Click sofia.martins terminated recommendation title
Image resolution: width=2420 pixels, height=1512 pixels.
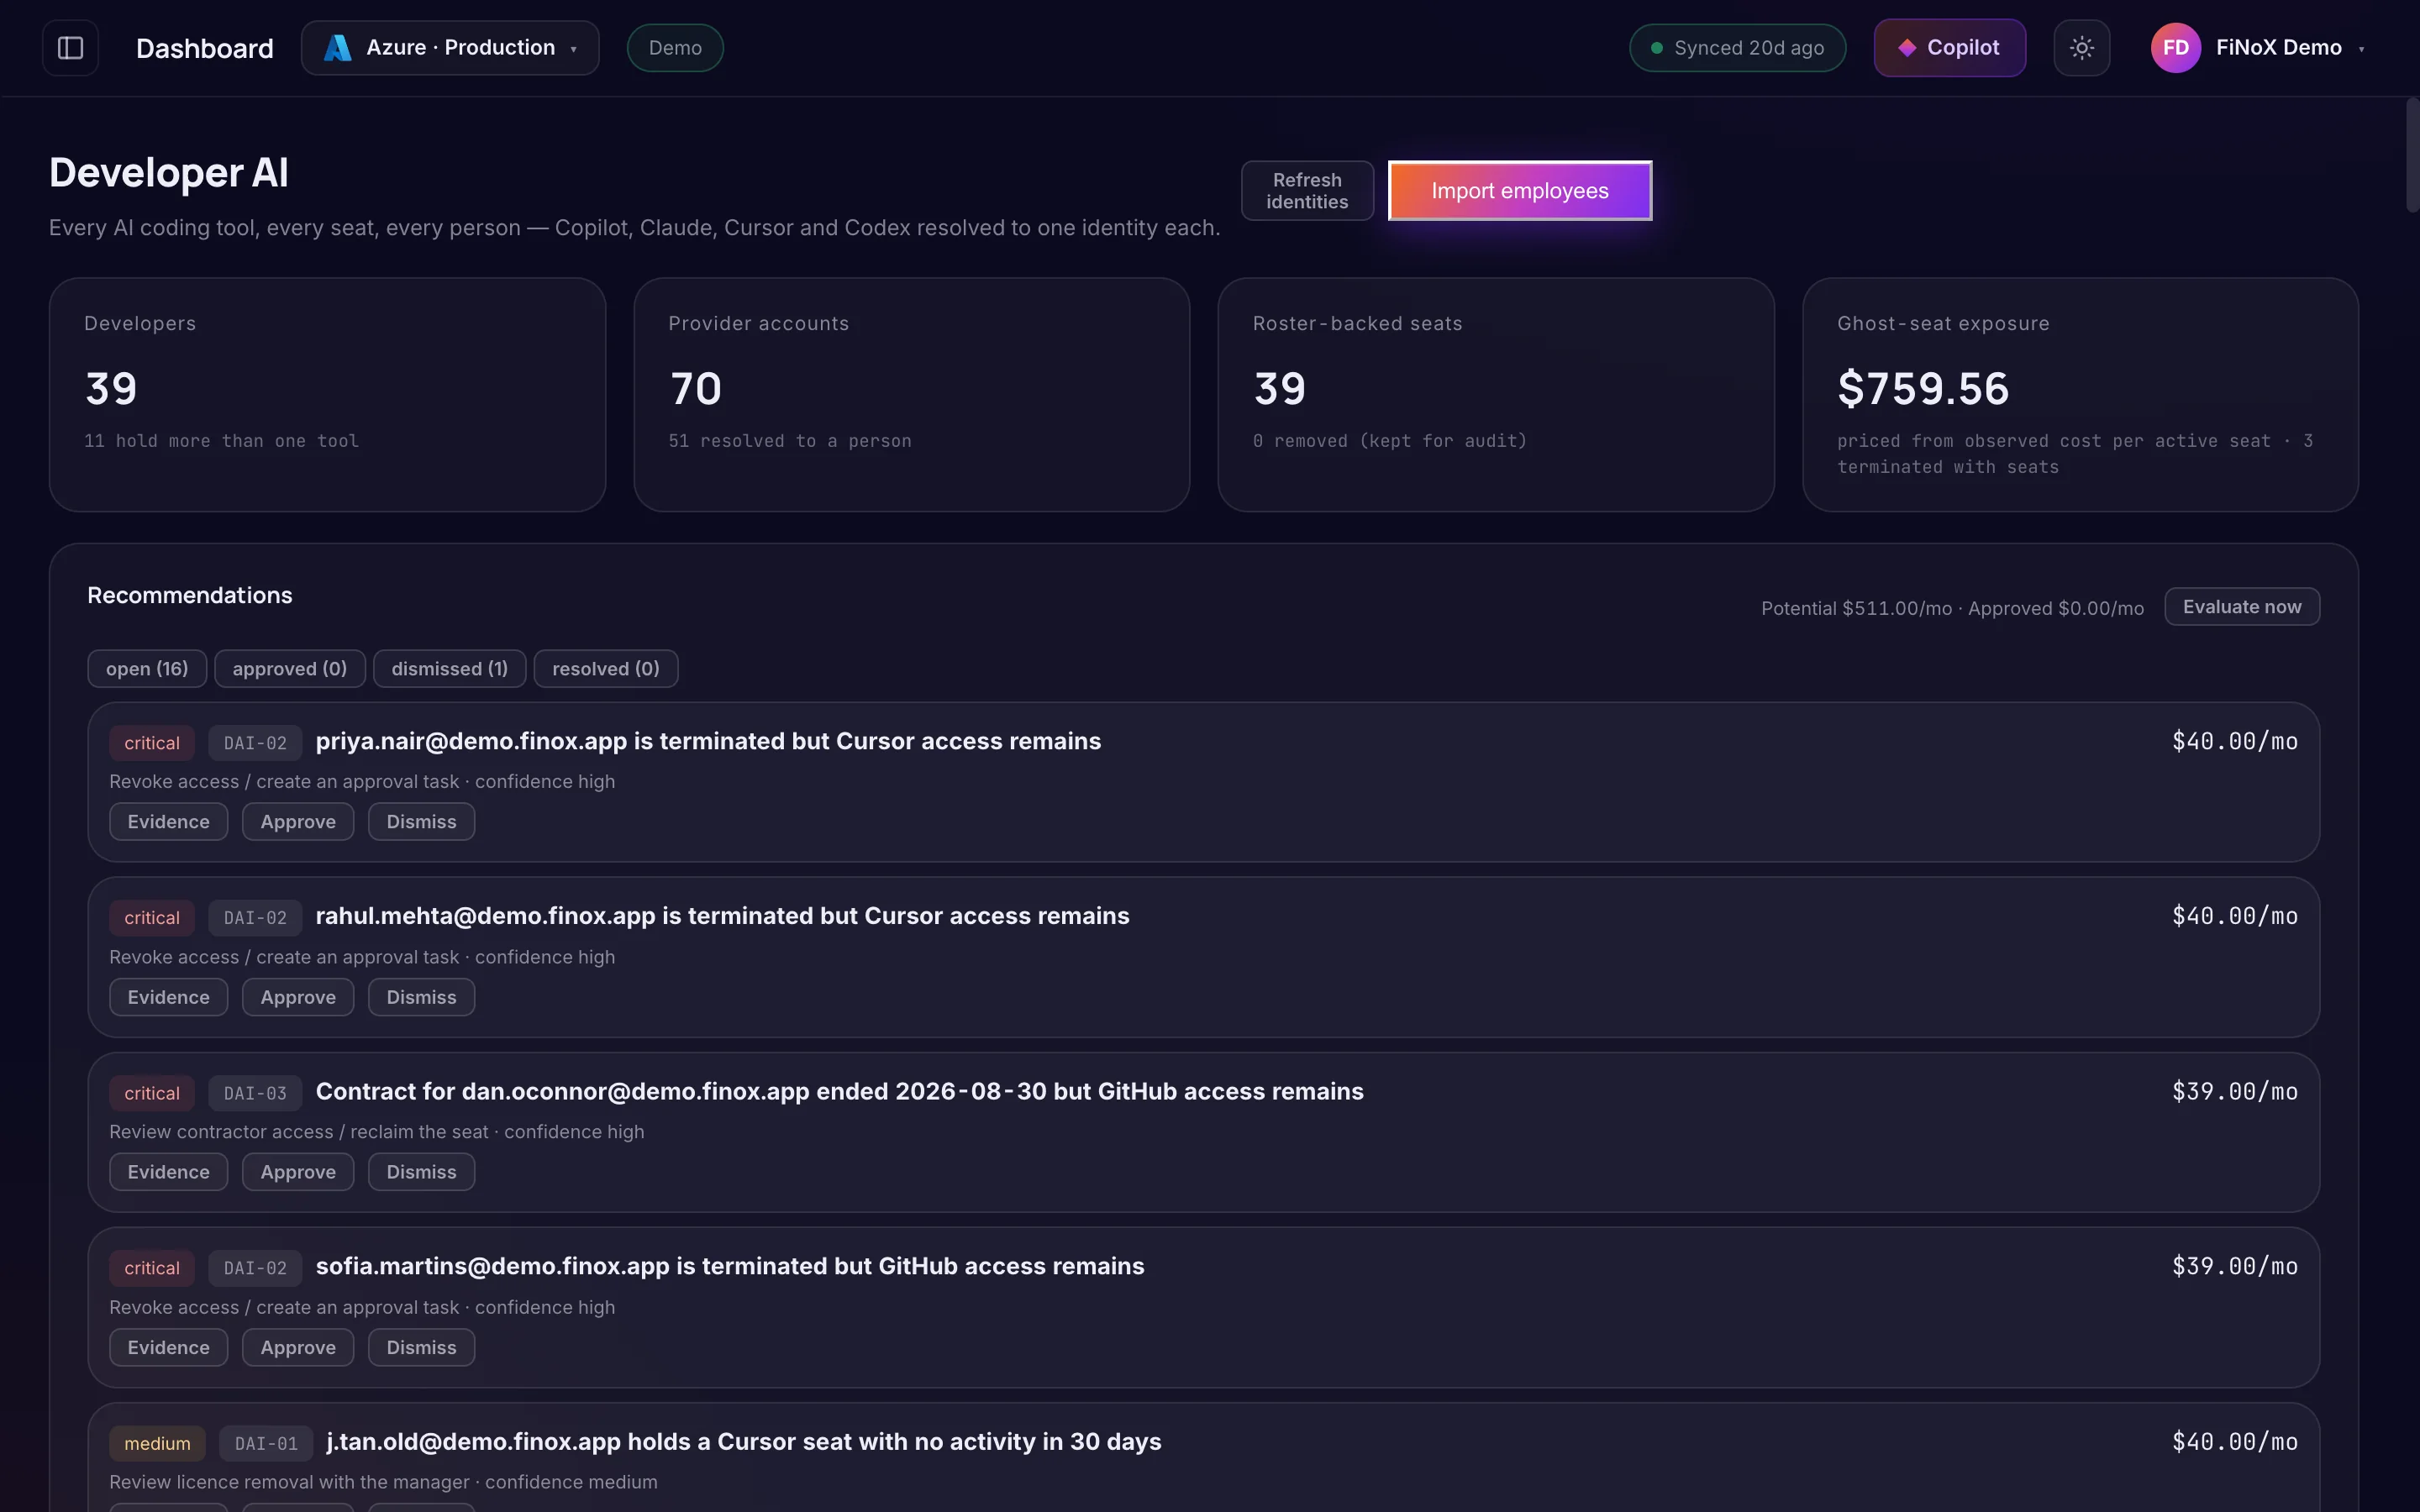(x=730, y=1266)
